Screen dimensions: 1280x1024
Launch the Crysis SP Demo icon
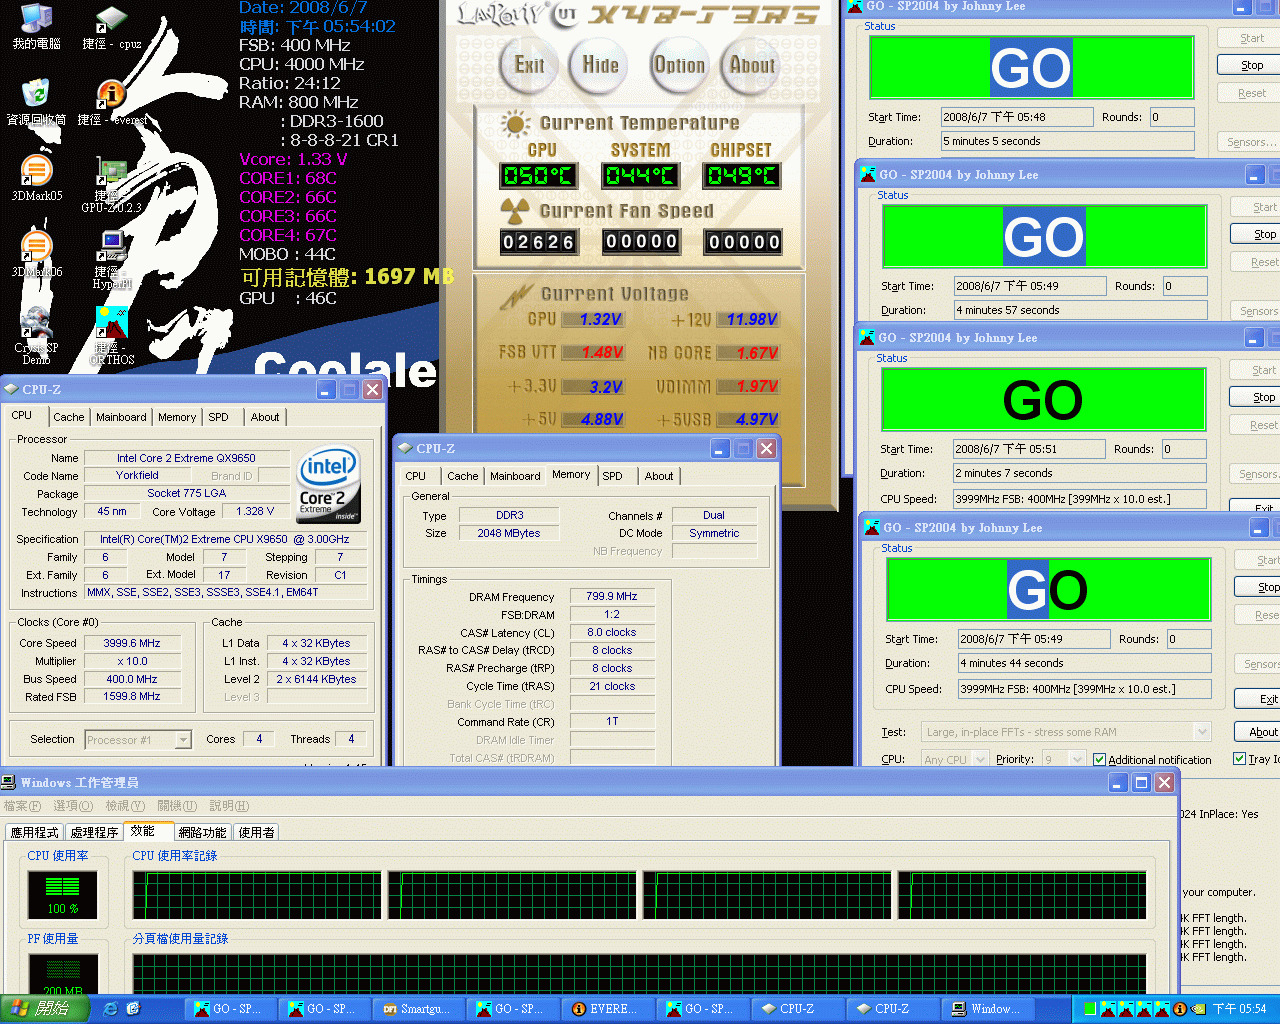click(x=36, y=336)
